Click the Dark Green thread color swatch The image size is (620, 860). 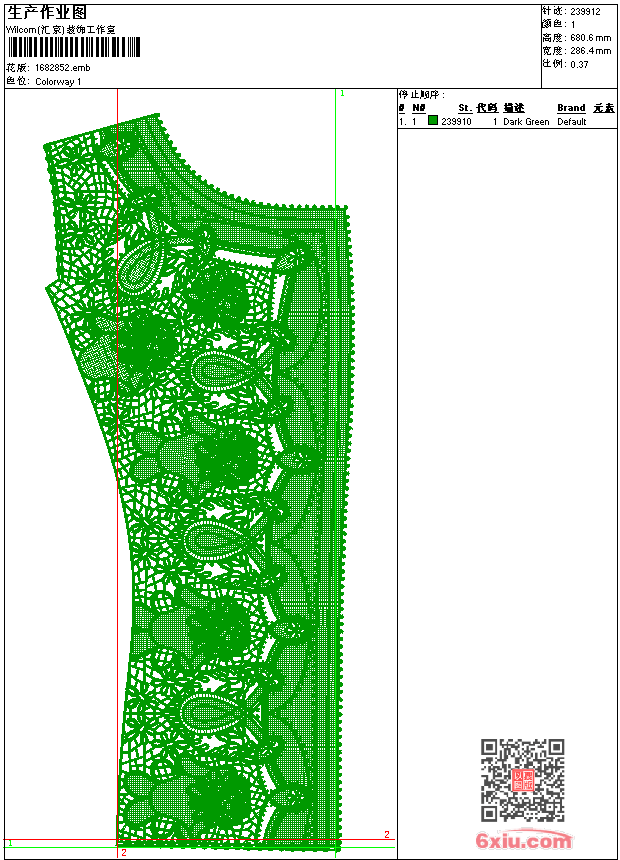click(x=433, y=120)
